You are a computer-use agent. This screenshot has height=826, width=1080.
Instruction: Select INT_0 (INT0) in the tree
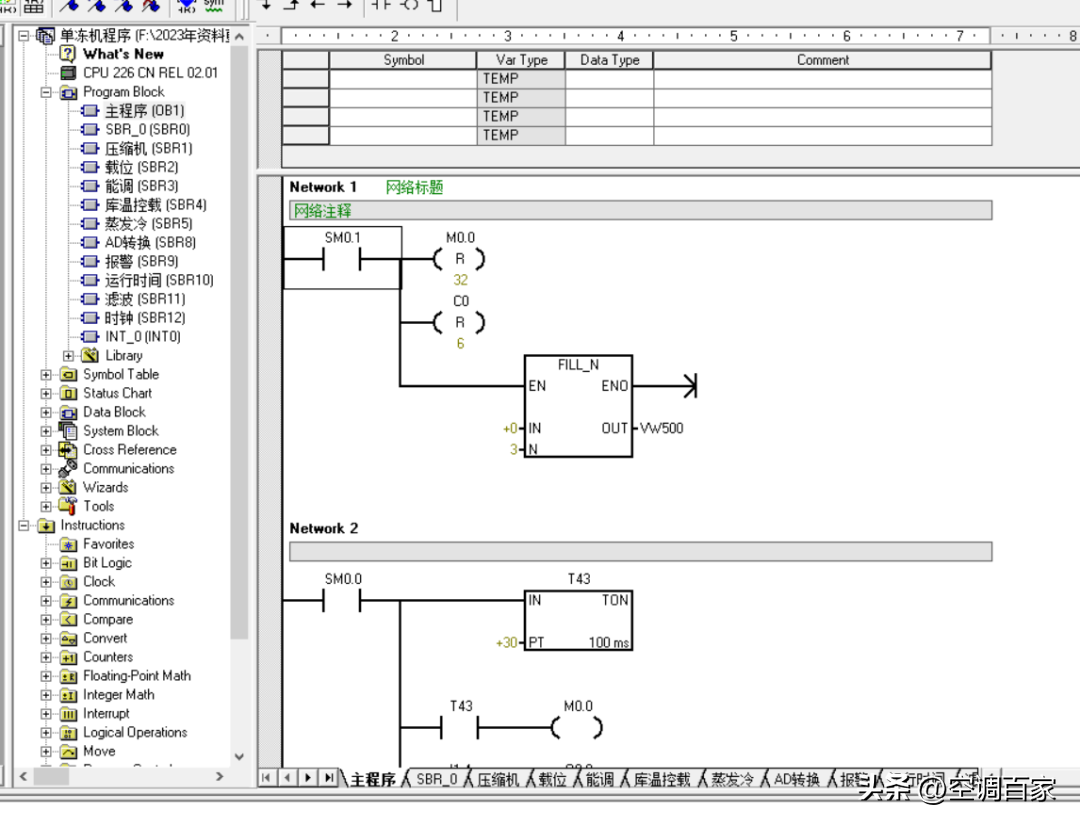(x=143, y=337)
